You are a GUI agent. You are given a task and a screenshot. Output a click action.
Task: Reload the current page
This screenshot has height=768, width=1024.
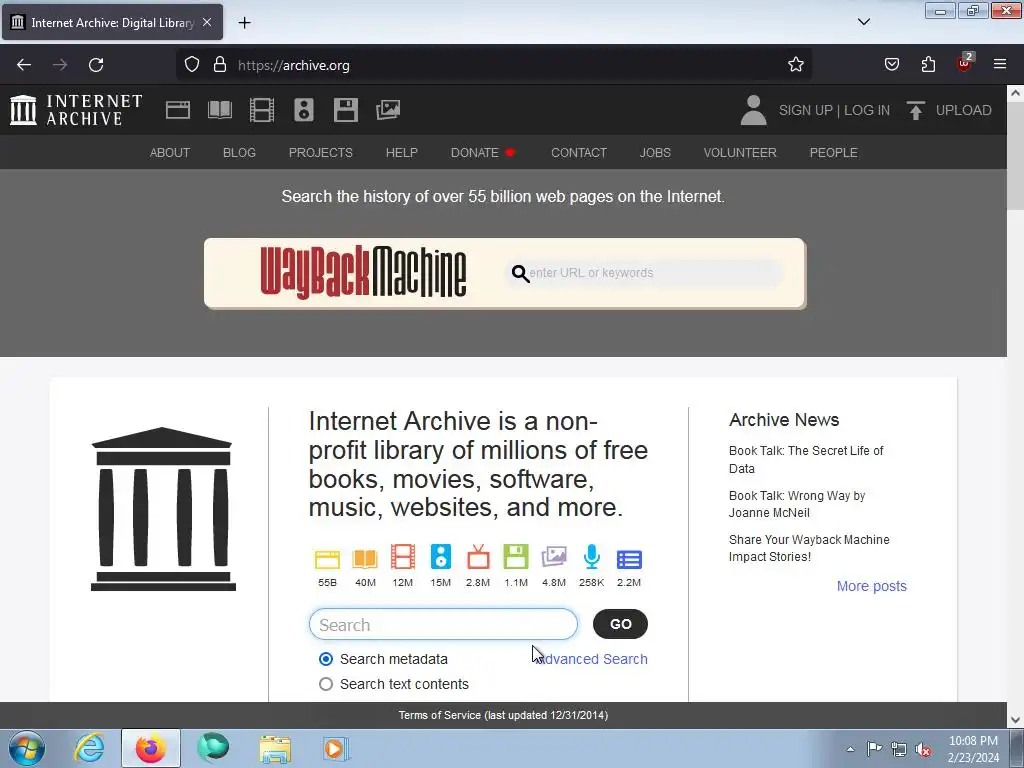coord(96,65)
